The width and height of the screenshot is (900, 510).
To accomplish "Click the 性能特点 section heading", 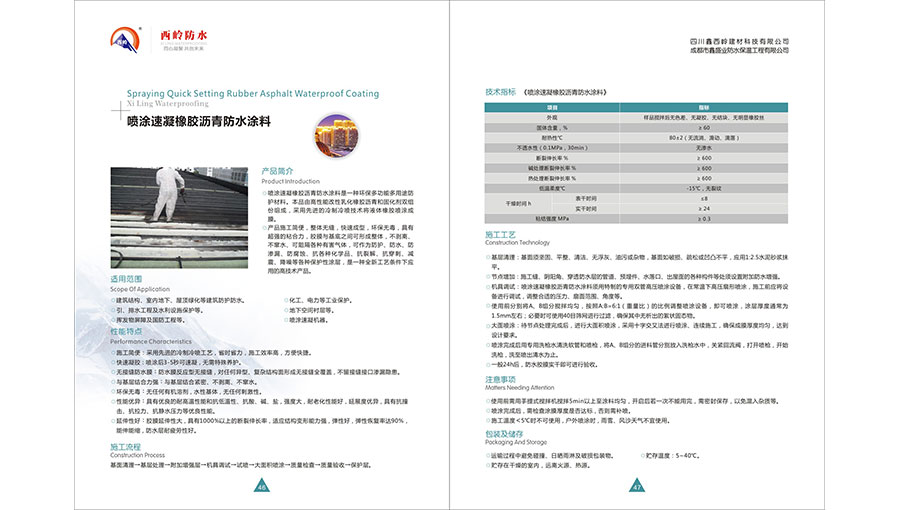I will [126, 332].
